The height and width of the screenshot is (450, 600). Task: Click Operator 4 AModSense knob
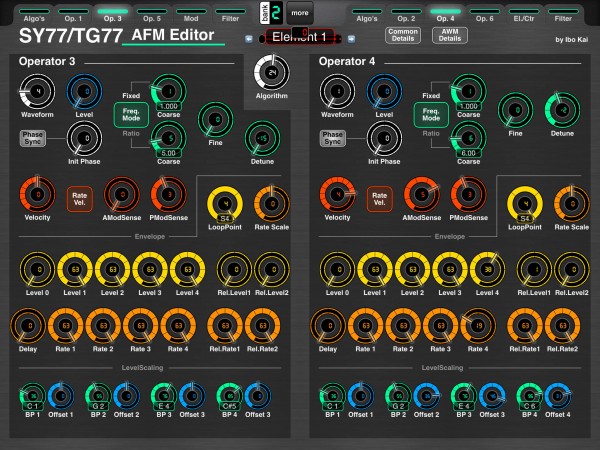422,194
